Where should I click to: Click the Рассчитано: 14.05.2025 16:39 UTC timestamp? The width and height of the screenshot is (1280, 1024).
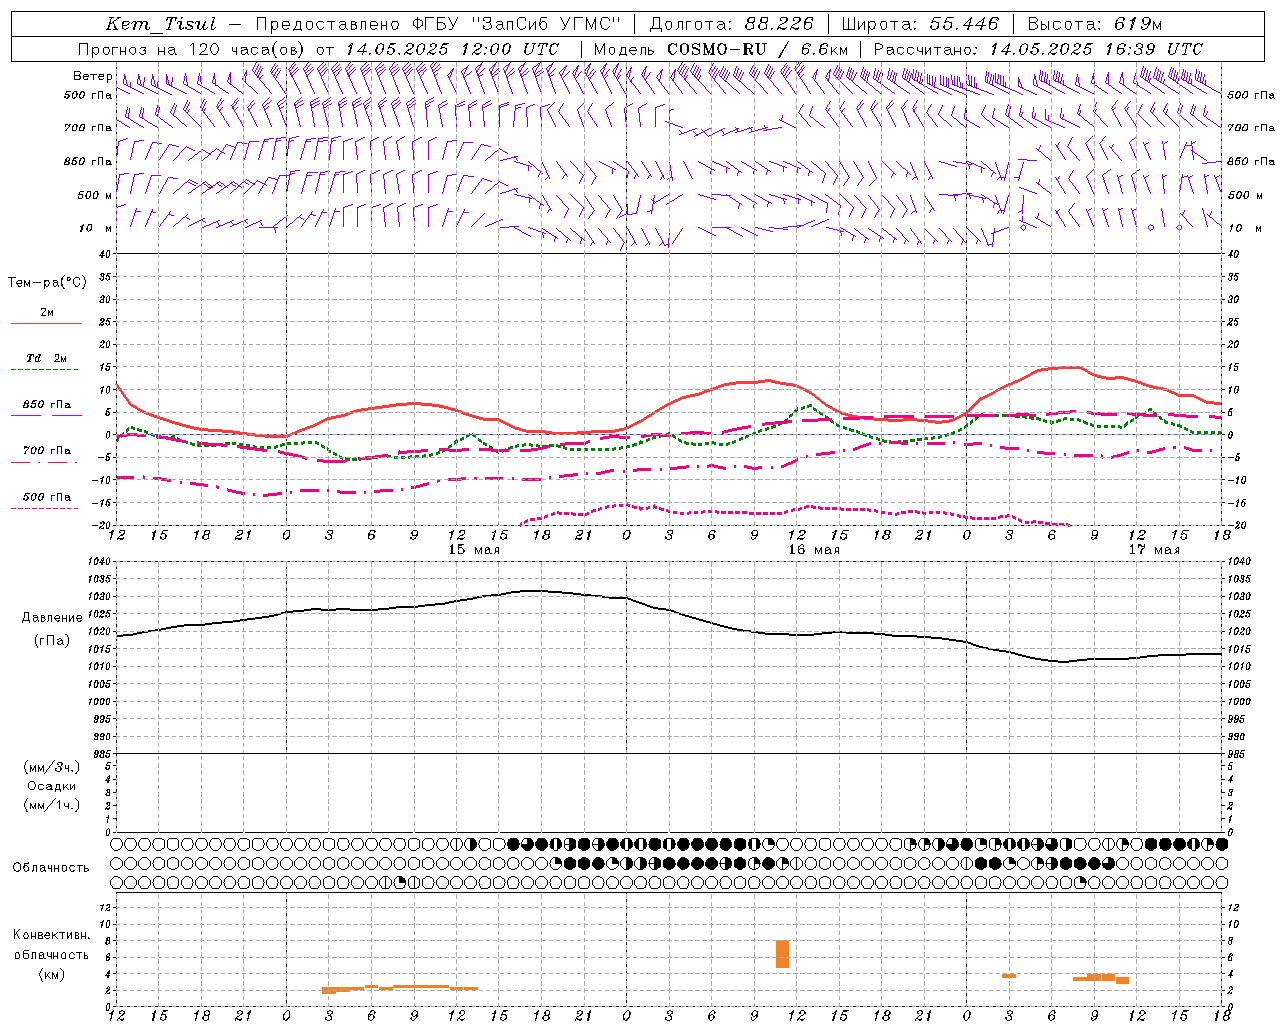(x=1038, y=49)
